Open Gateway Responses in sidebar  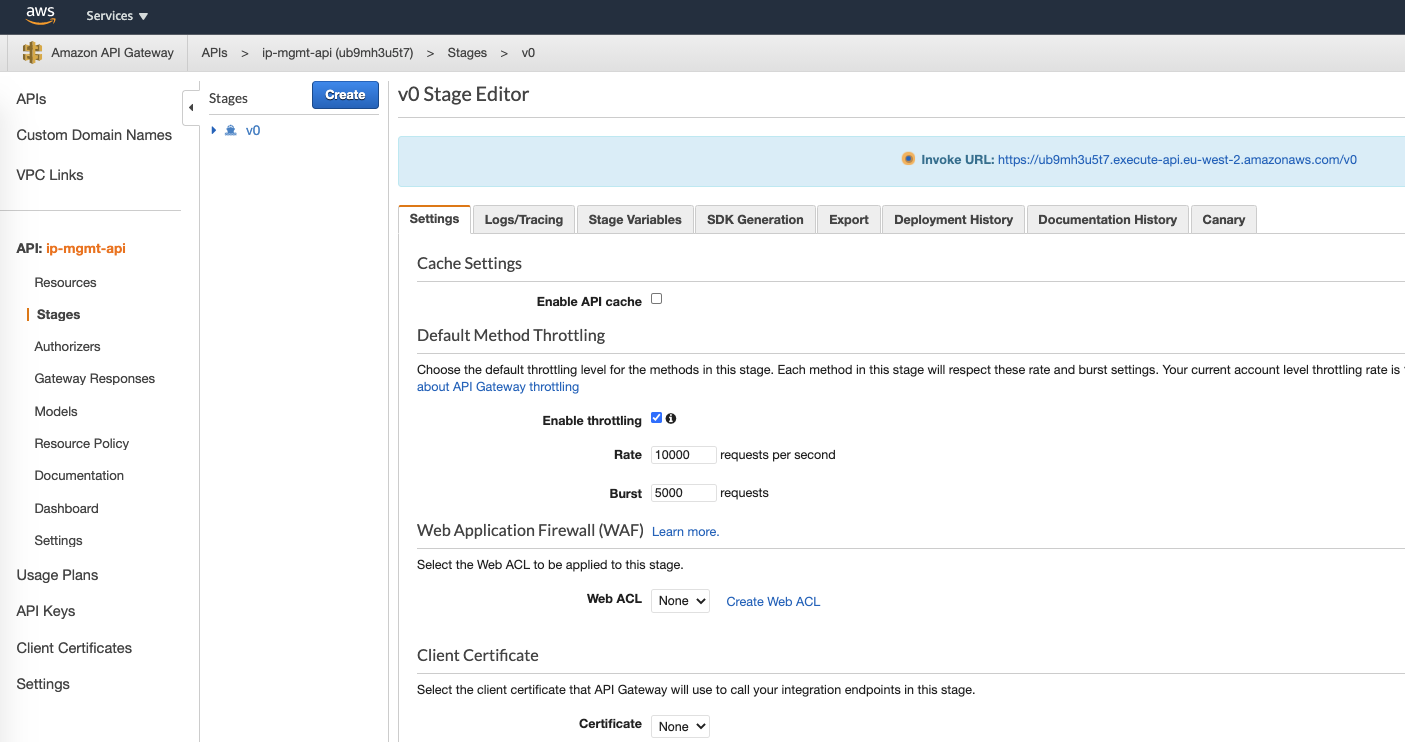[x=95, y=379]
